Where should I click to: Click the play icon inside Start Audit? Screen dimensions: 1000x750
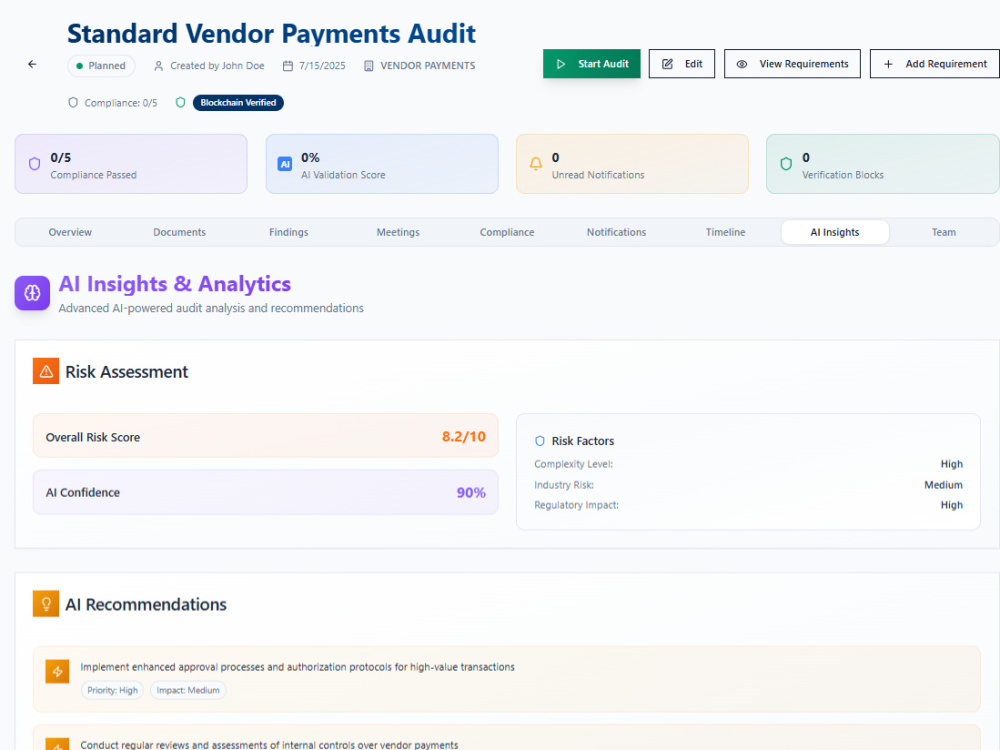[561, 64]
